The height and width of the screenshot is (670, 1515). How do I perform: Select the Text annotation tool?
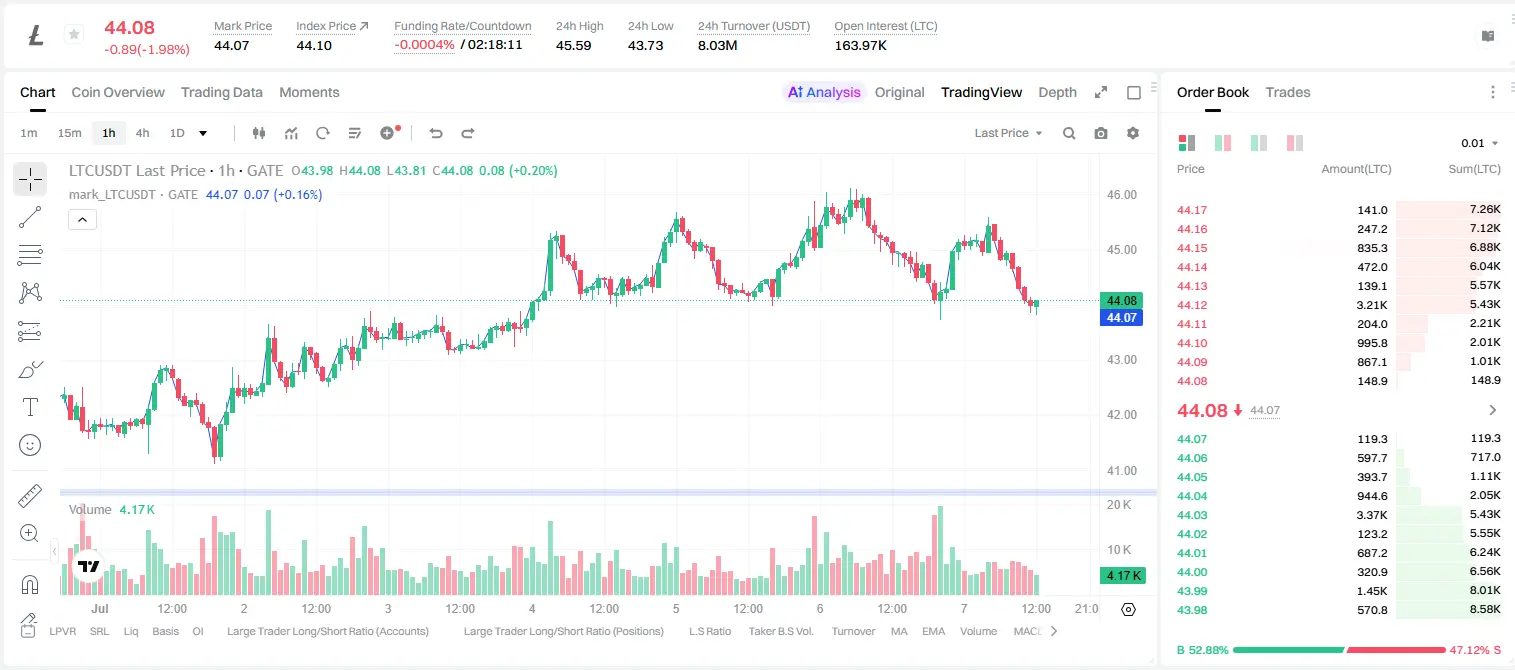[x=30, y=407]
